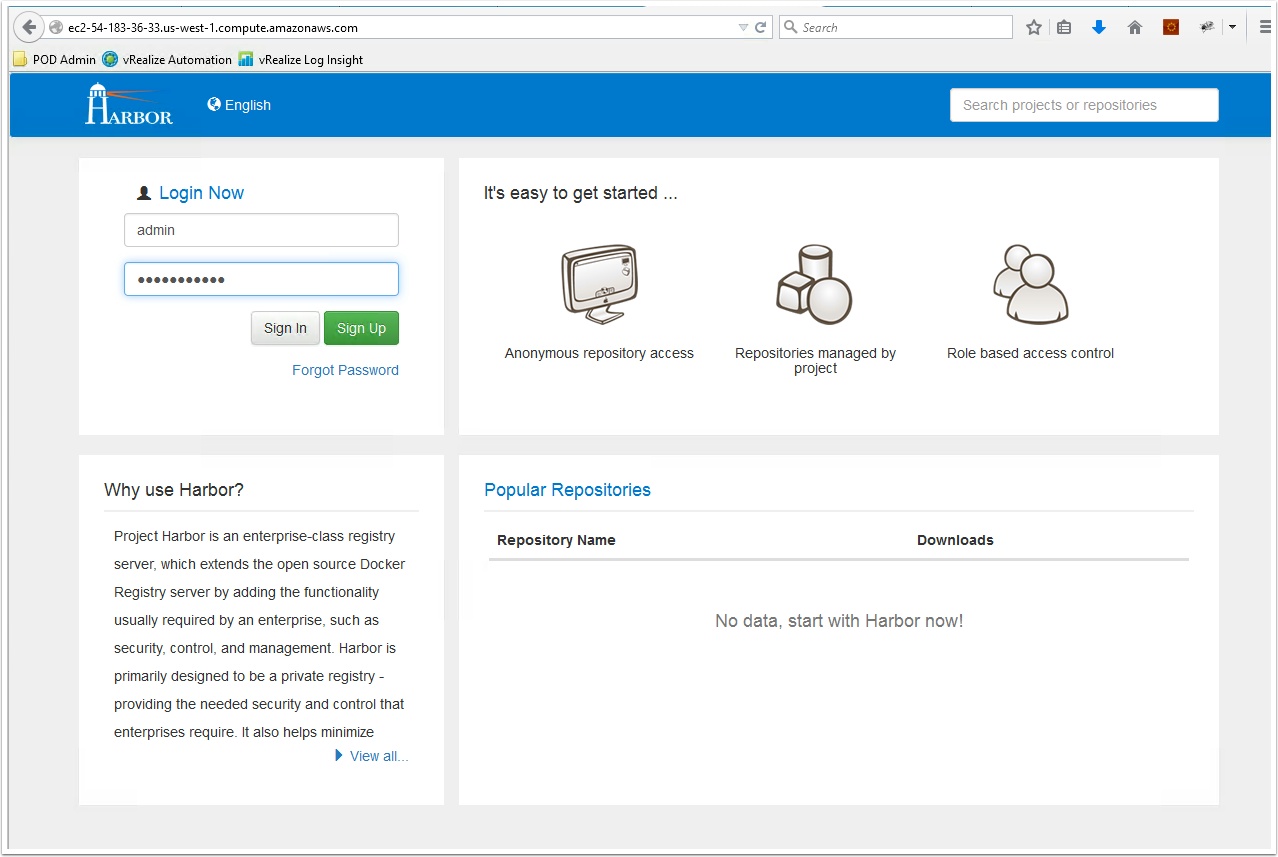This screenshot has width=1278, height=857.
Task: Click the 'No data, start with Harbor now!' message
Action: 839,621
